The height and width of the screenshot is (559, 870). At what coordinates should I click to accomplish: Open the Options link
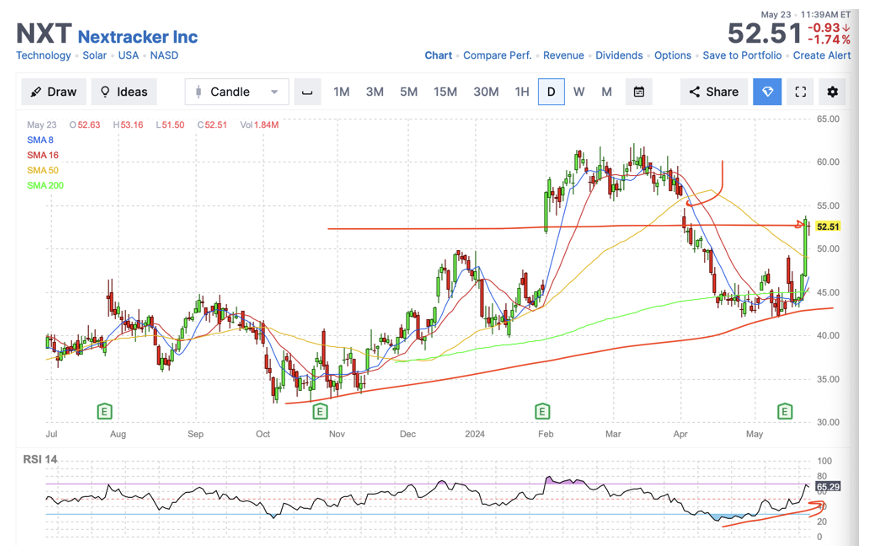[x=672, y=56]
